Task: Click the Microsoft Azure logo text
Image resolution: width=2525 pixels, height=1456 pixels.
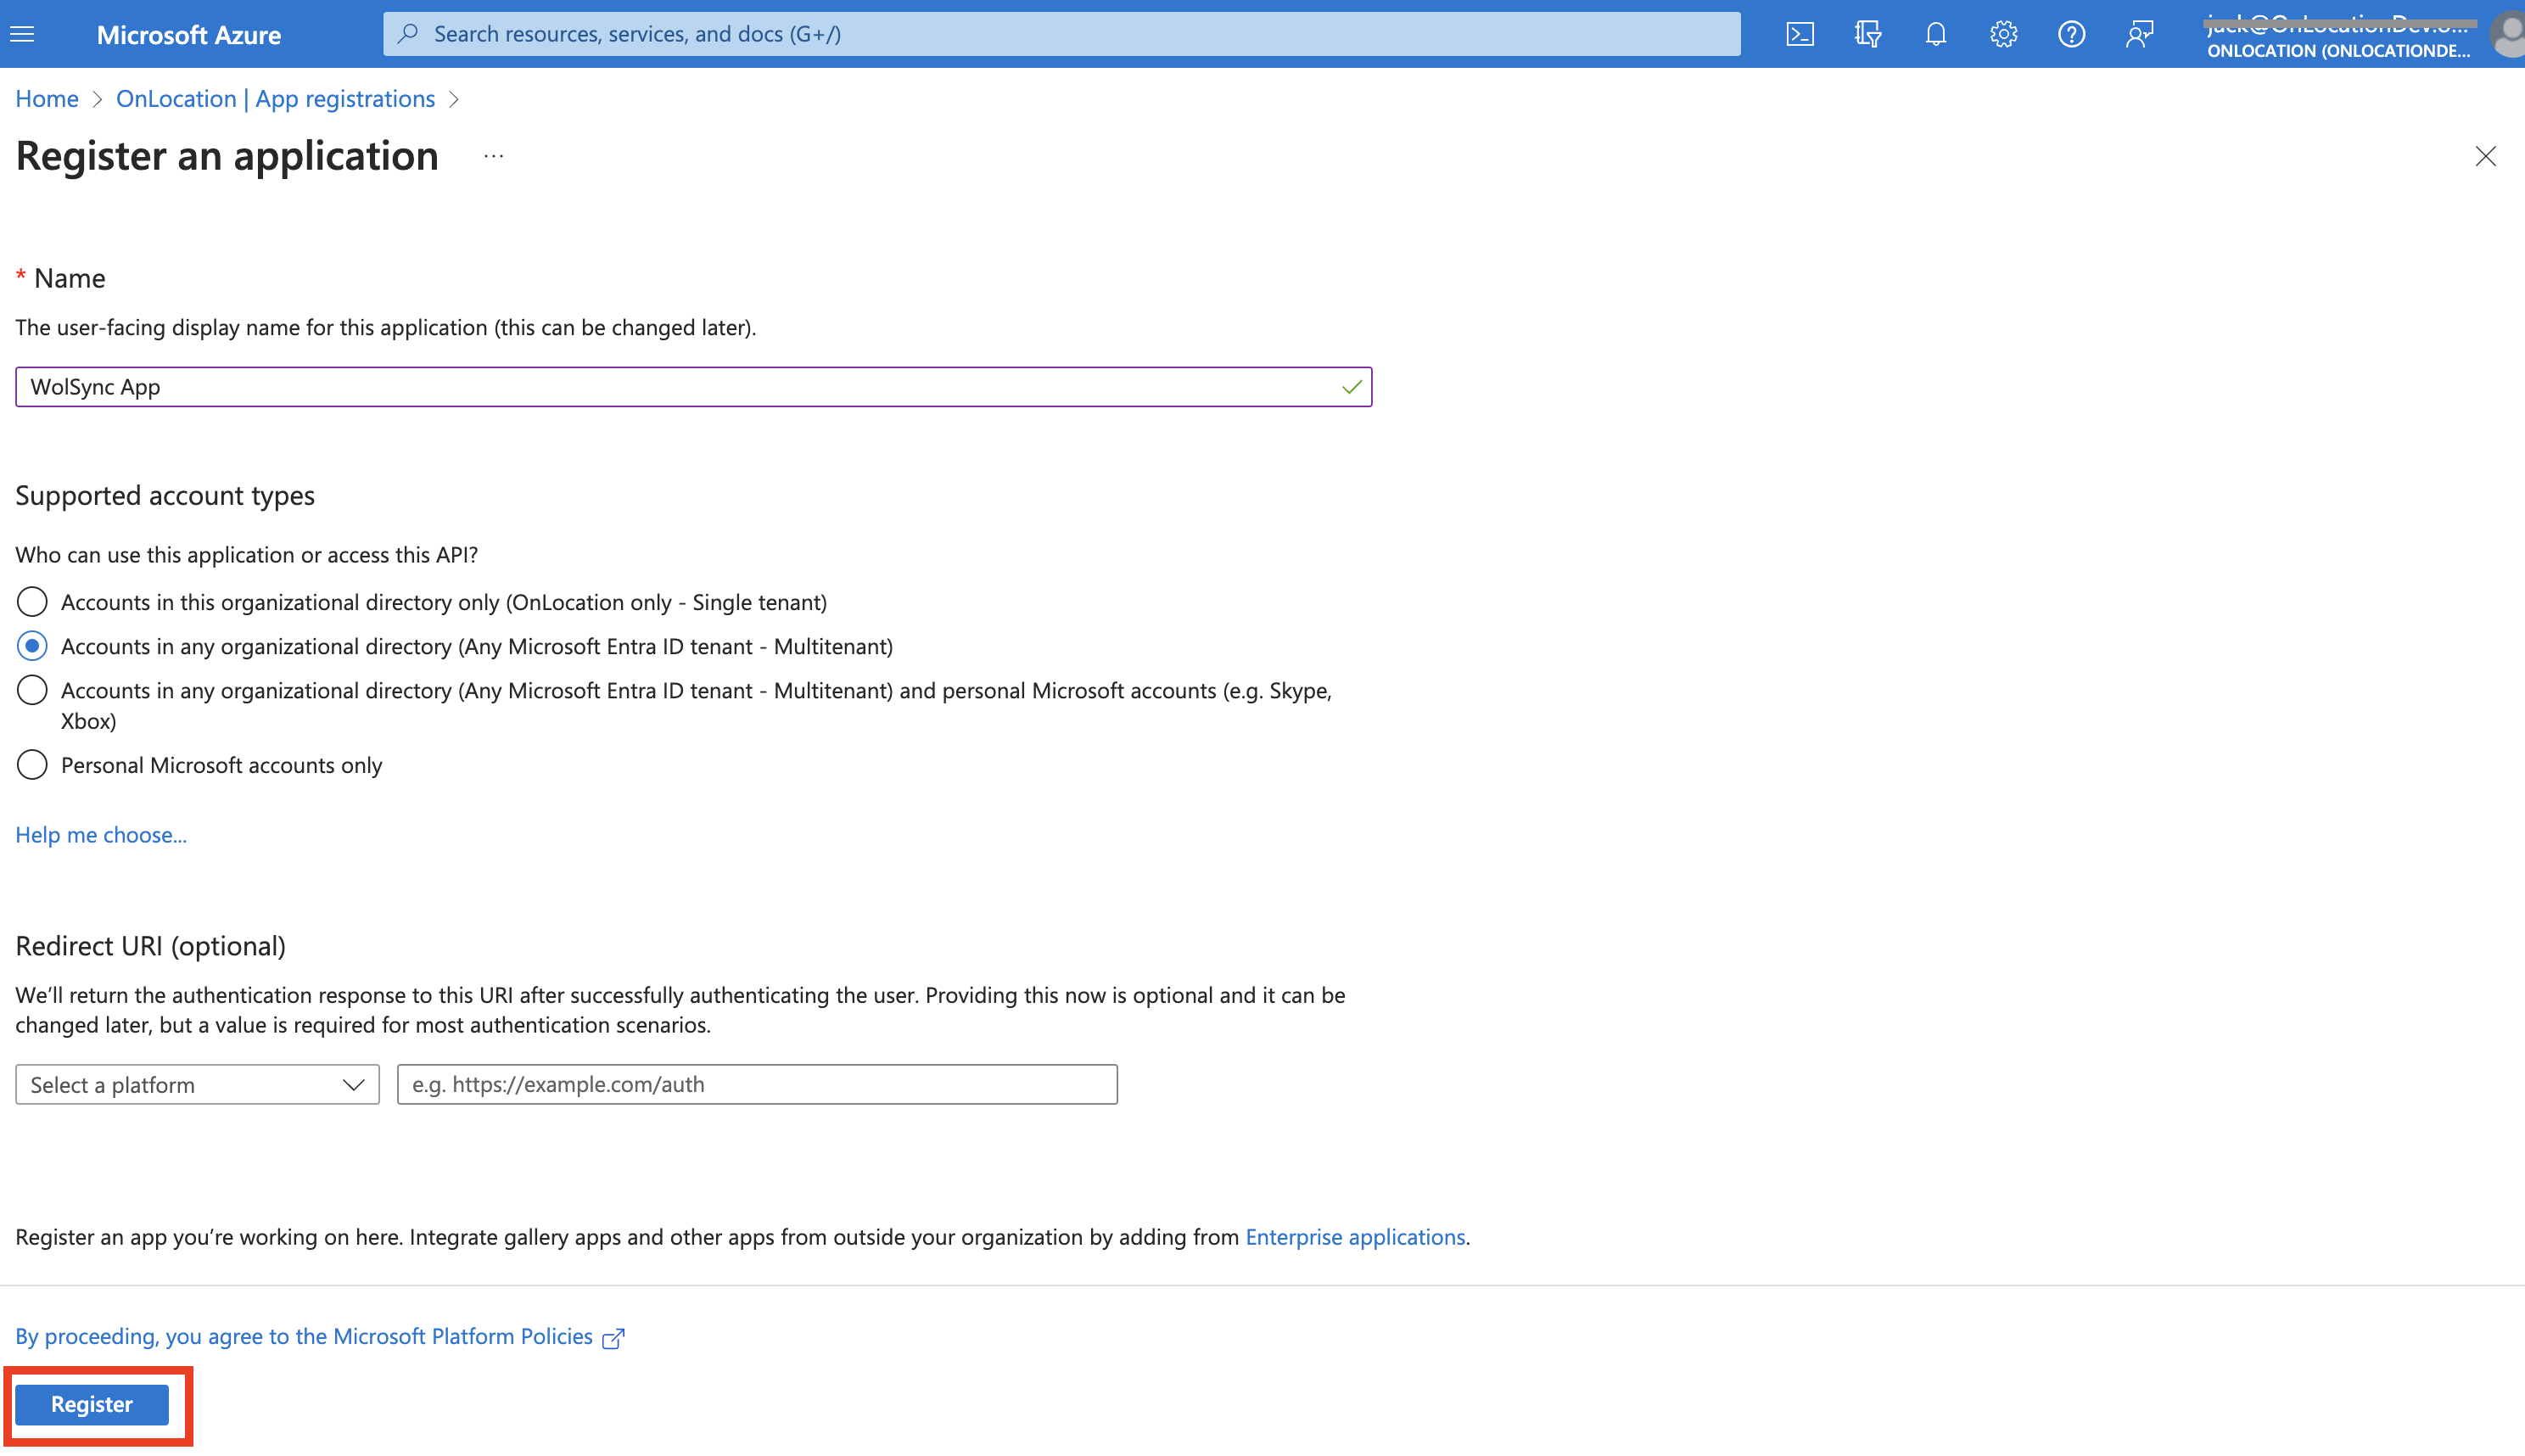Action: pos(189,35)
